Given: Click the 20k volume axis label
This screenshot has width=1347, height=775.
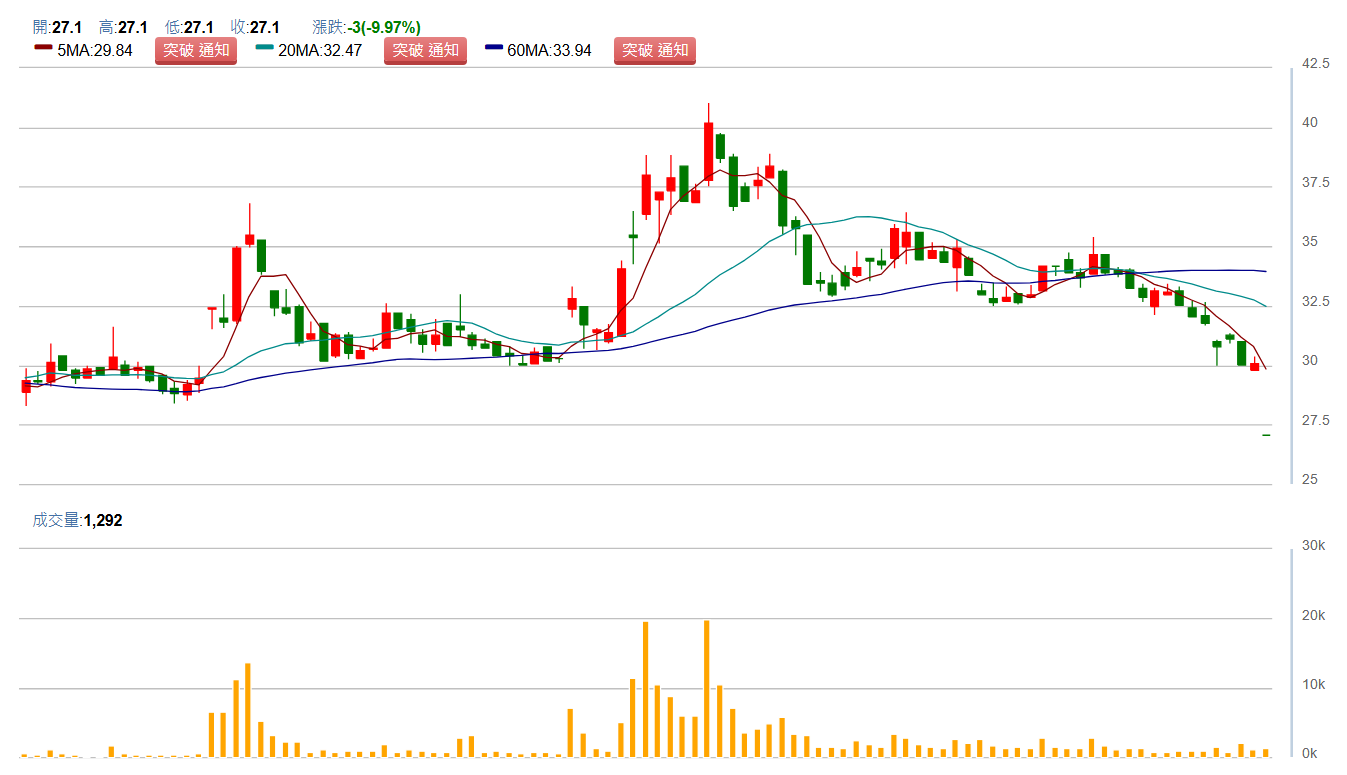Looking at the screenshot, I should (x=1311, y=616).
